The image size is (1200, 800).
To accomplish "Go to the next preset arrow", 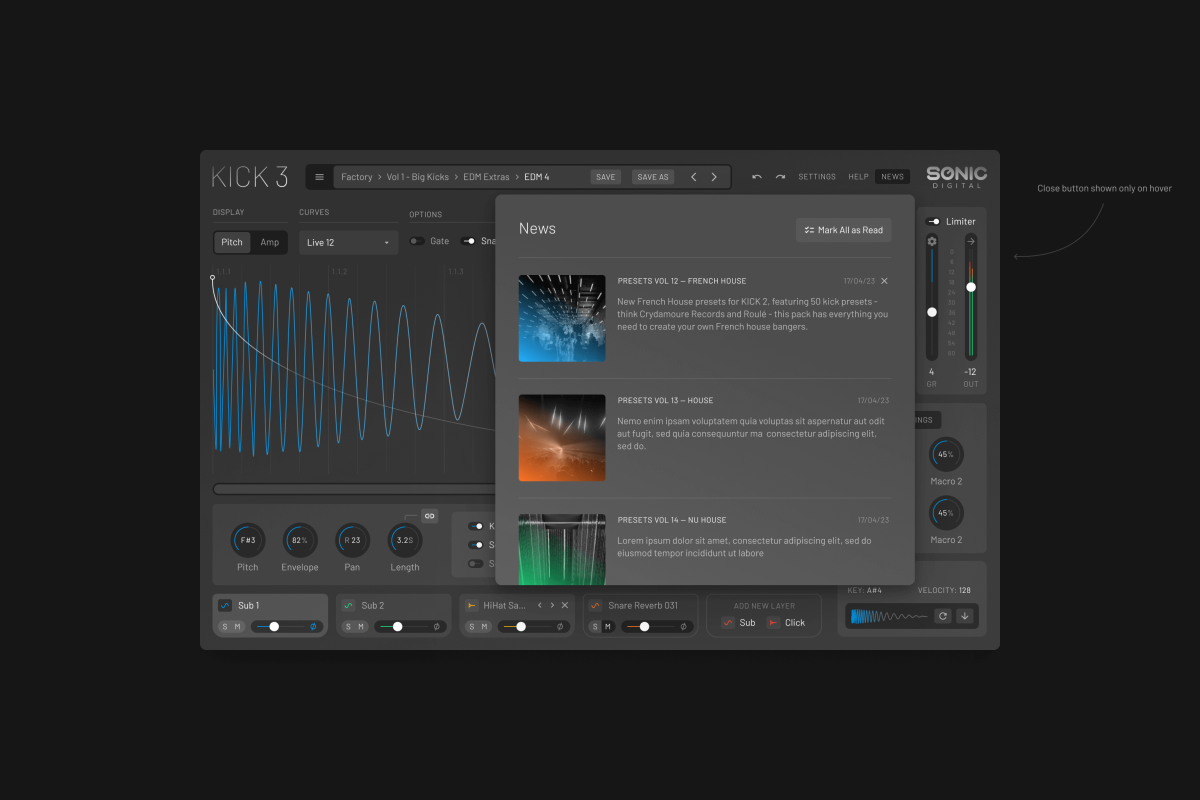I will [714, 177].
